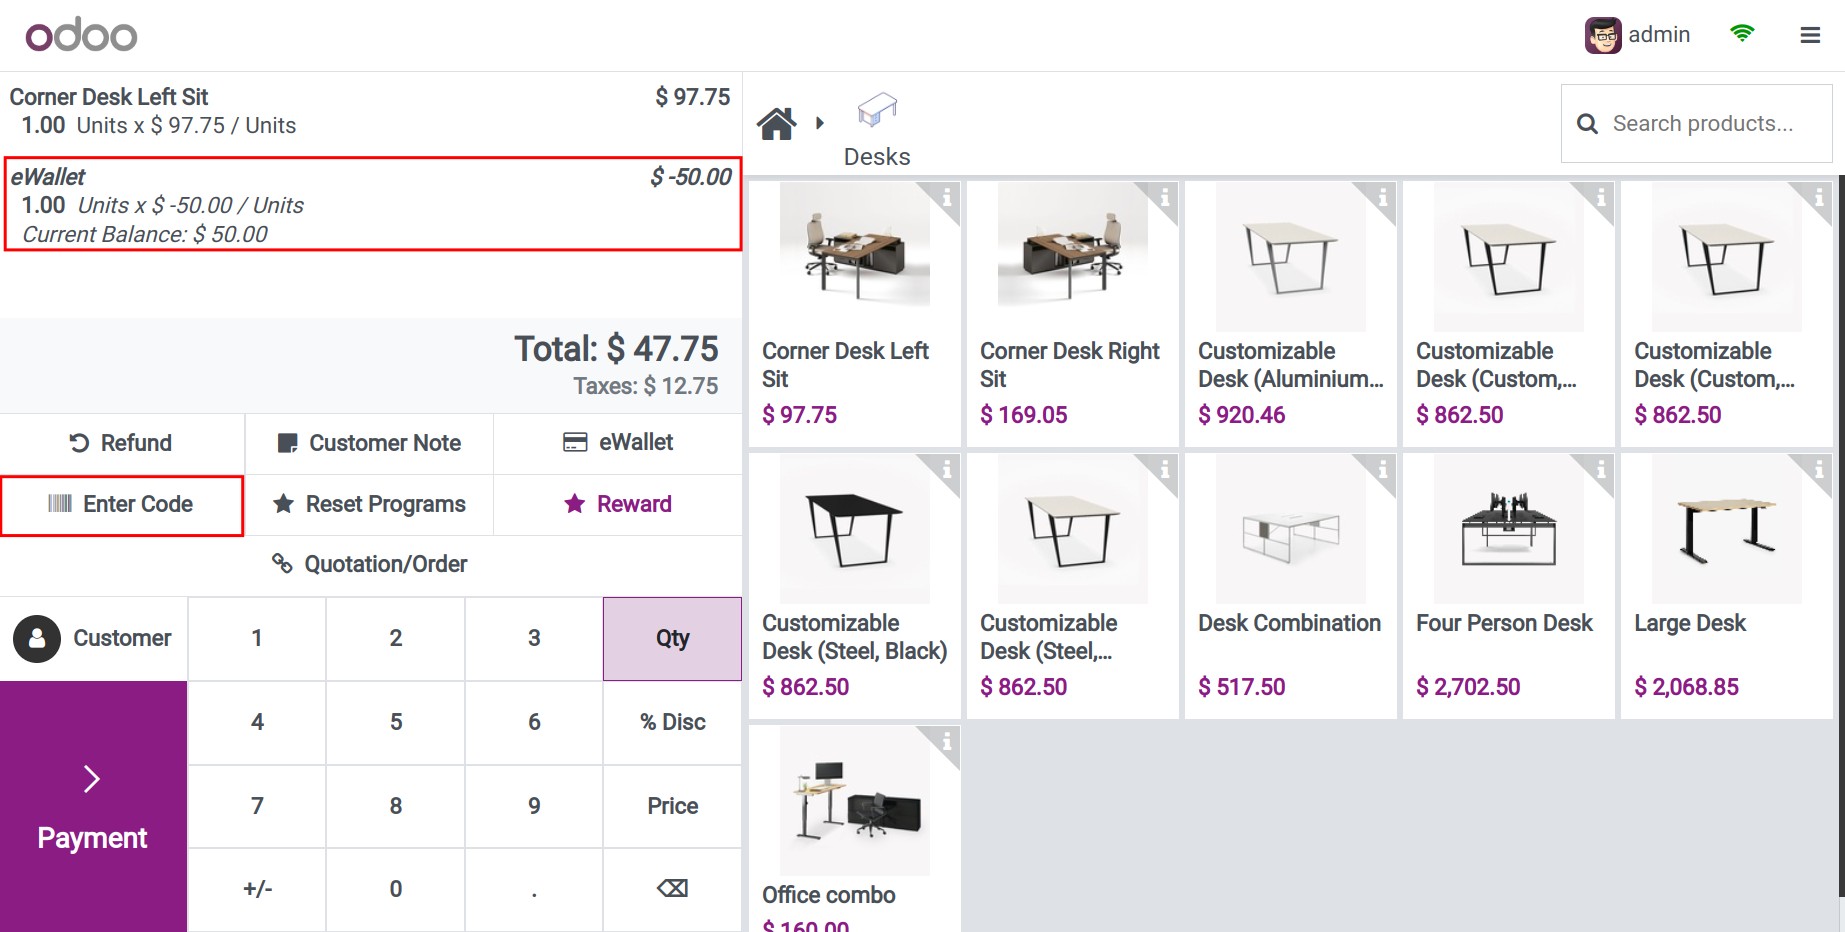Switch numpad to Price mode

(672, 806)
